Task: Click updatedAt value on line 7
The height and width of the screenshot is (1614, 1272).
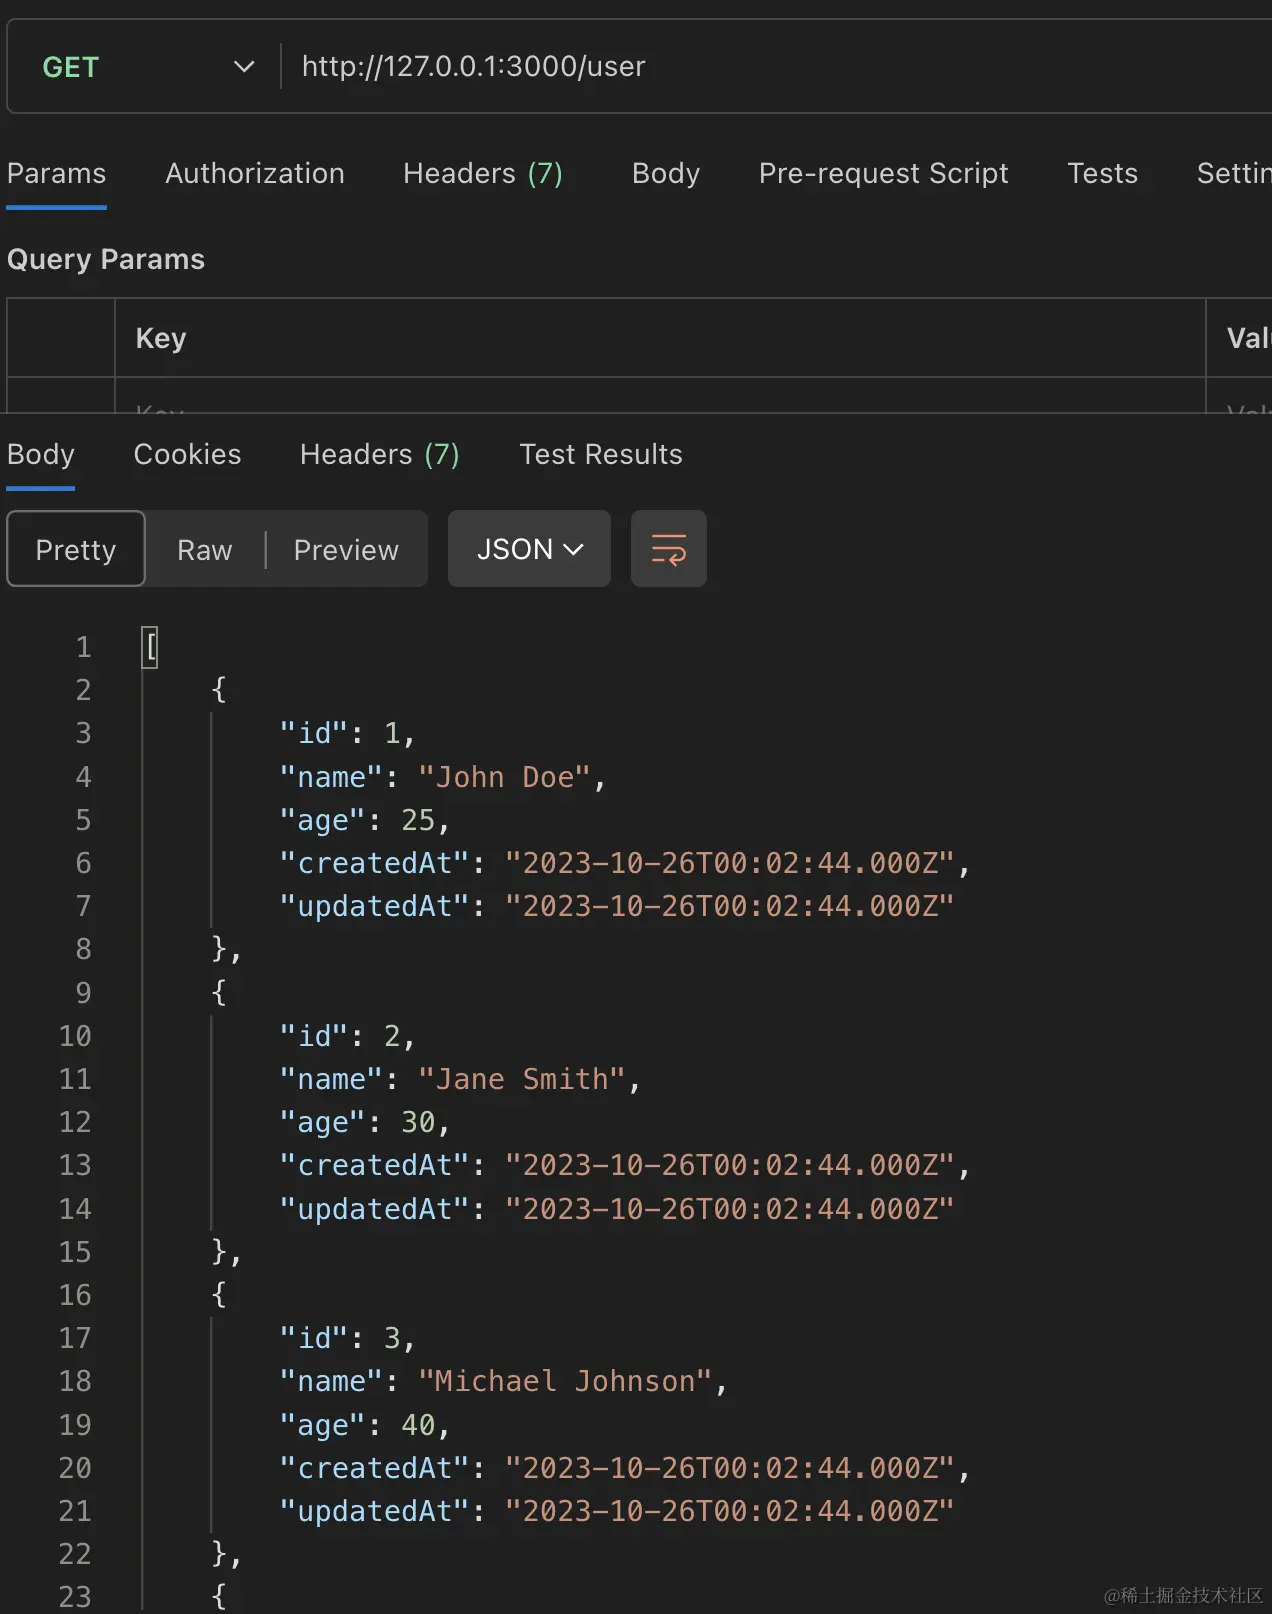Action: [x=730, y=906]
